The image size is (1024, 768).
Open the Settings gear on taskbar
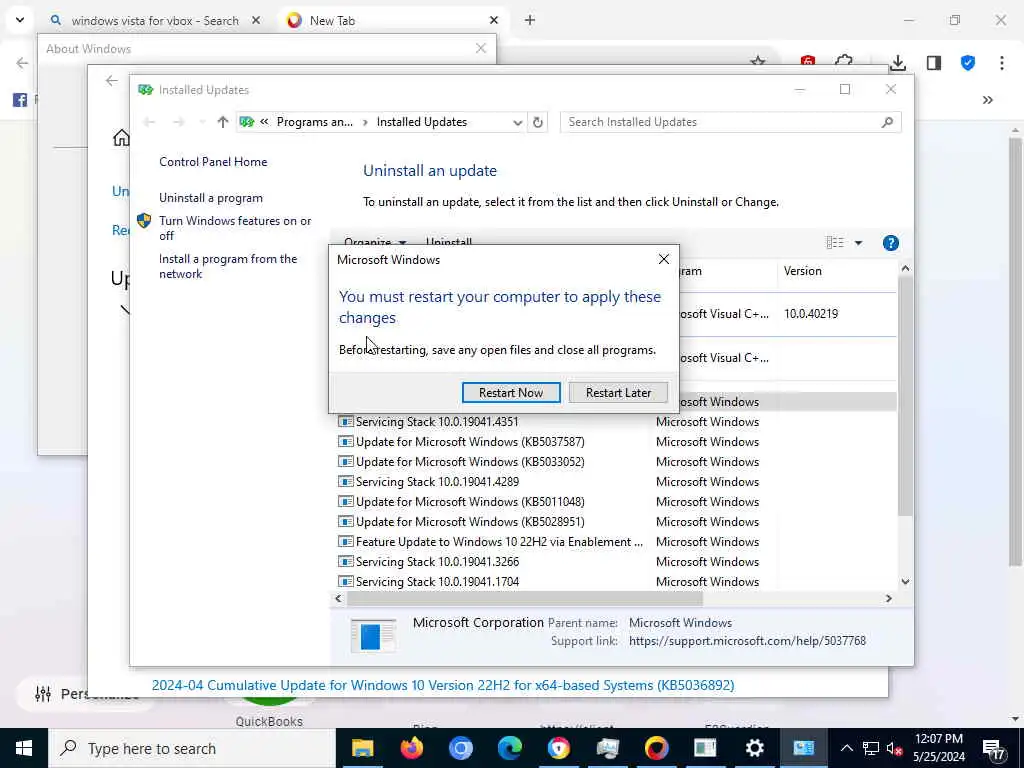754,748
